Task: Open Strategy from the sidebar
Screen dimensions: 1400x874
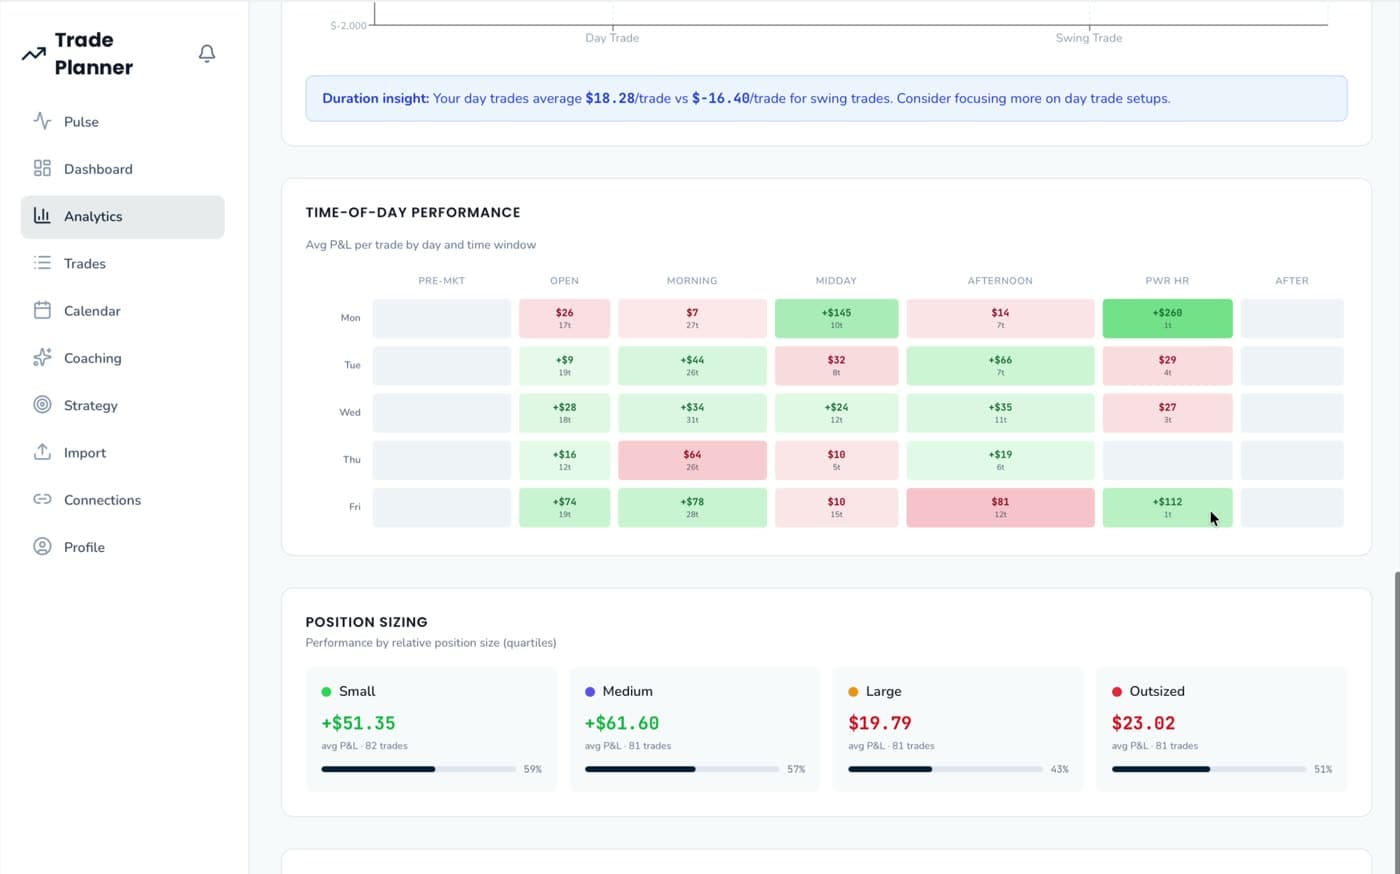Action: pyautogui.click(x=122, y=405)
